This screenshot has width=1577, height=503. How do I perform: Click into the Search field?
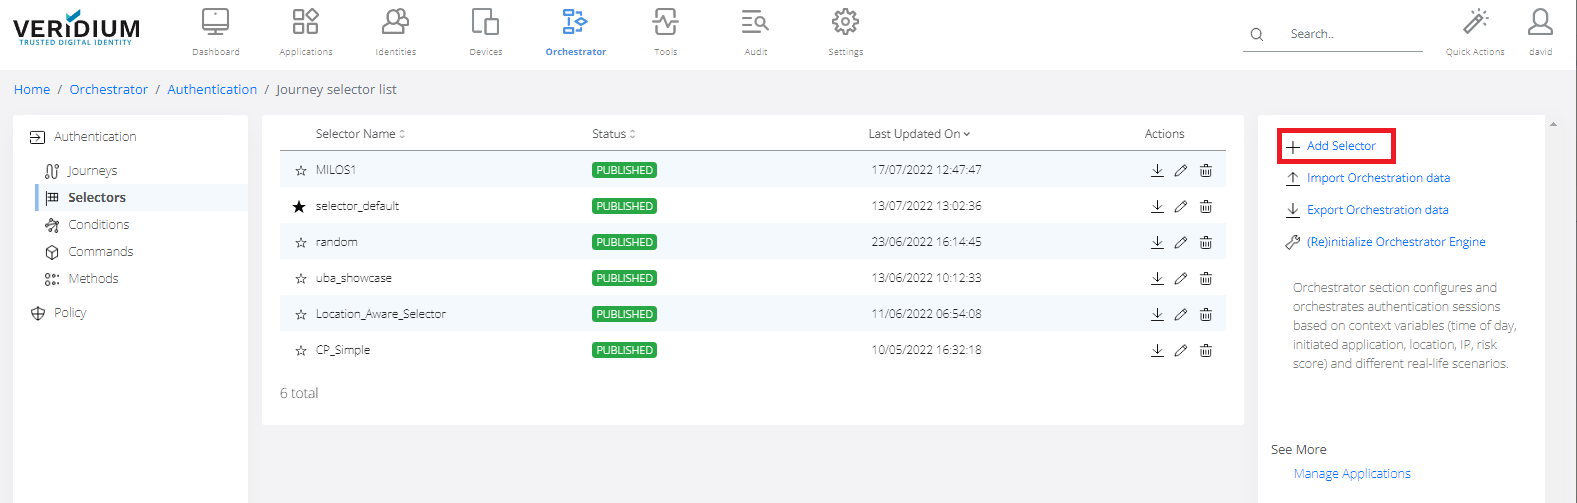tap(1350, 34)
